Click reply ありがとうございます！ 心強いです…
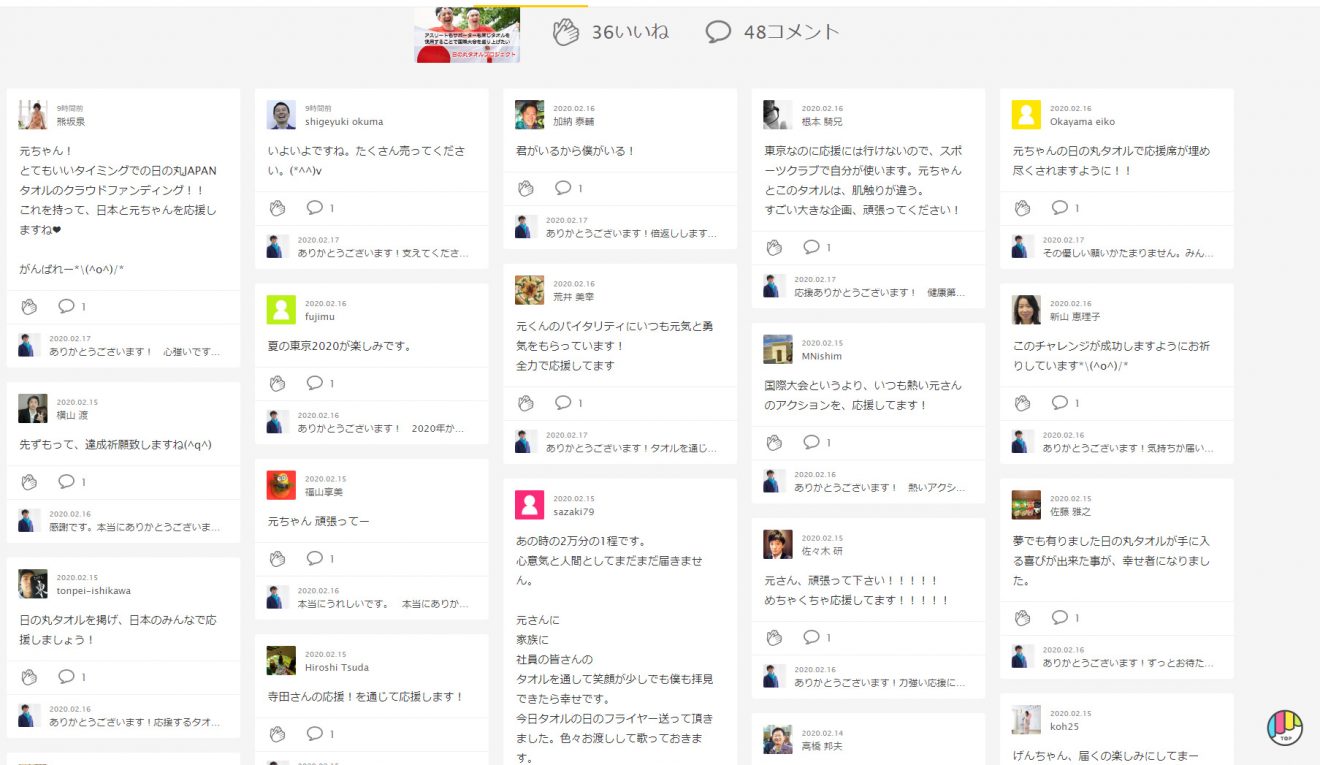1320x765 pixels. (133, 352)
